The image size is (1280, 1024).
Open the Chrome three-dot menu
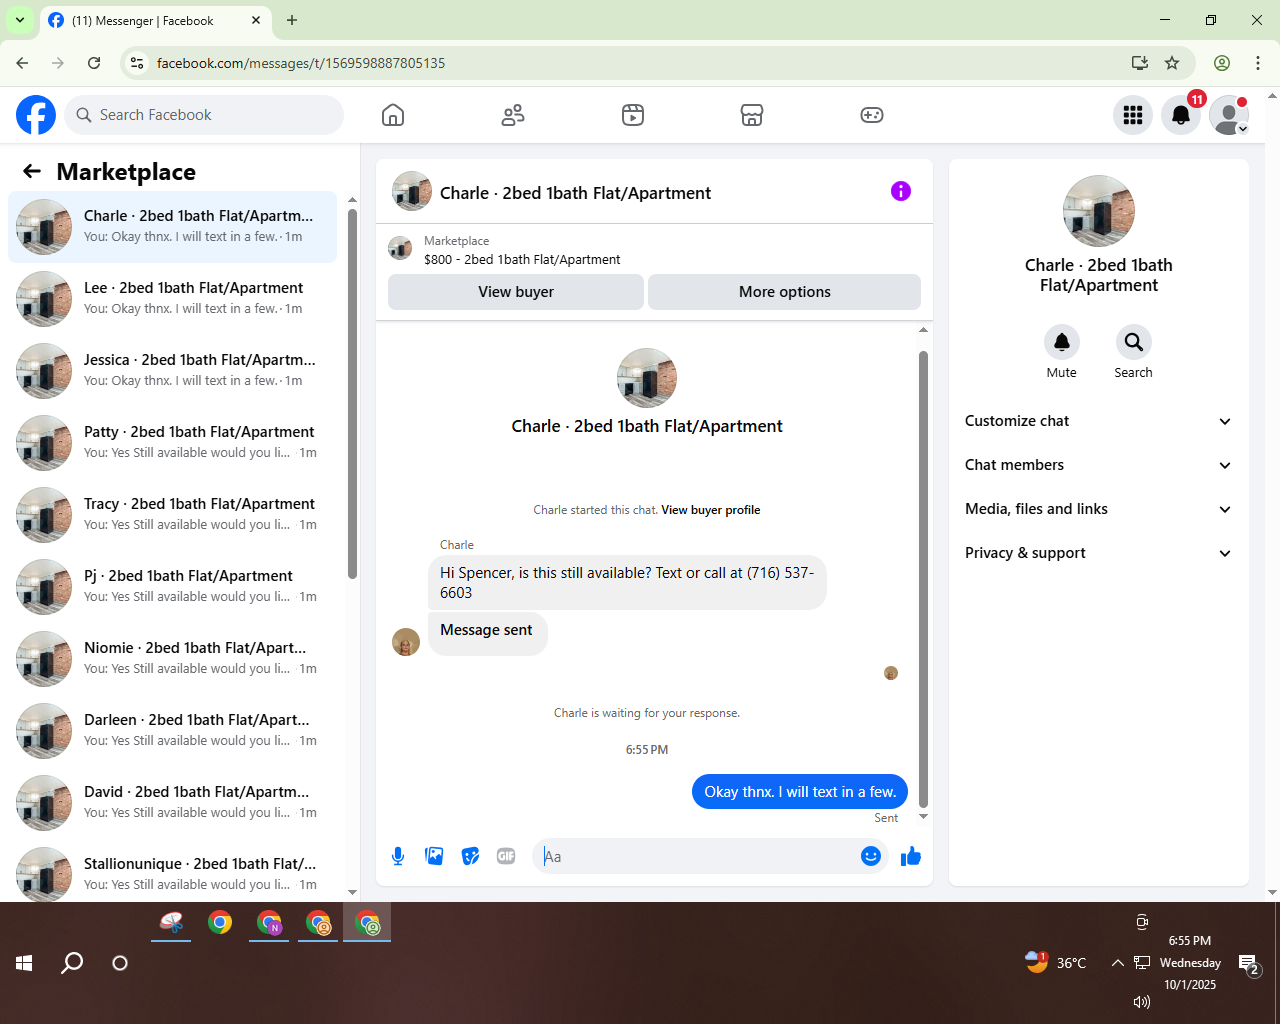click(x=1258, y=63)
